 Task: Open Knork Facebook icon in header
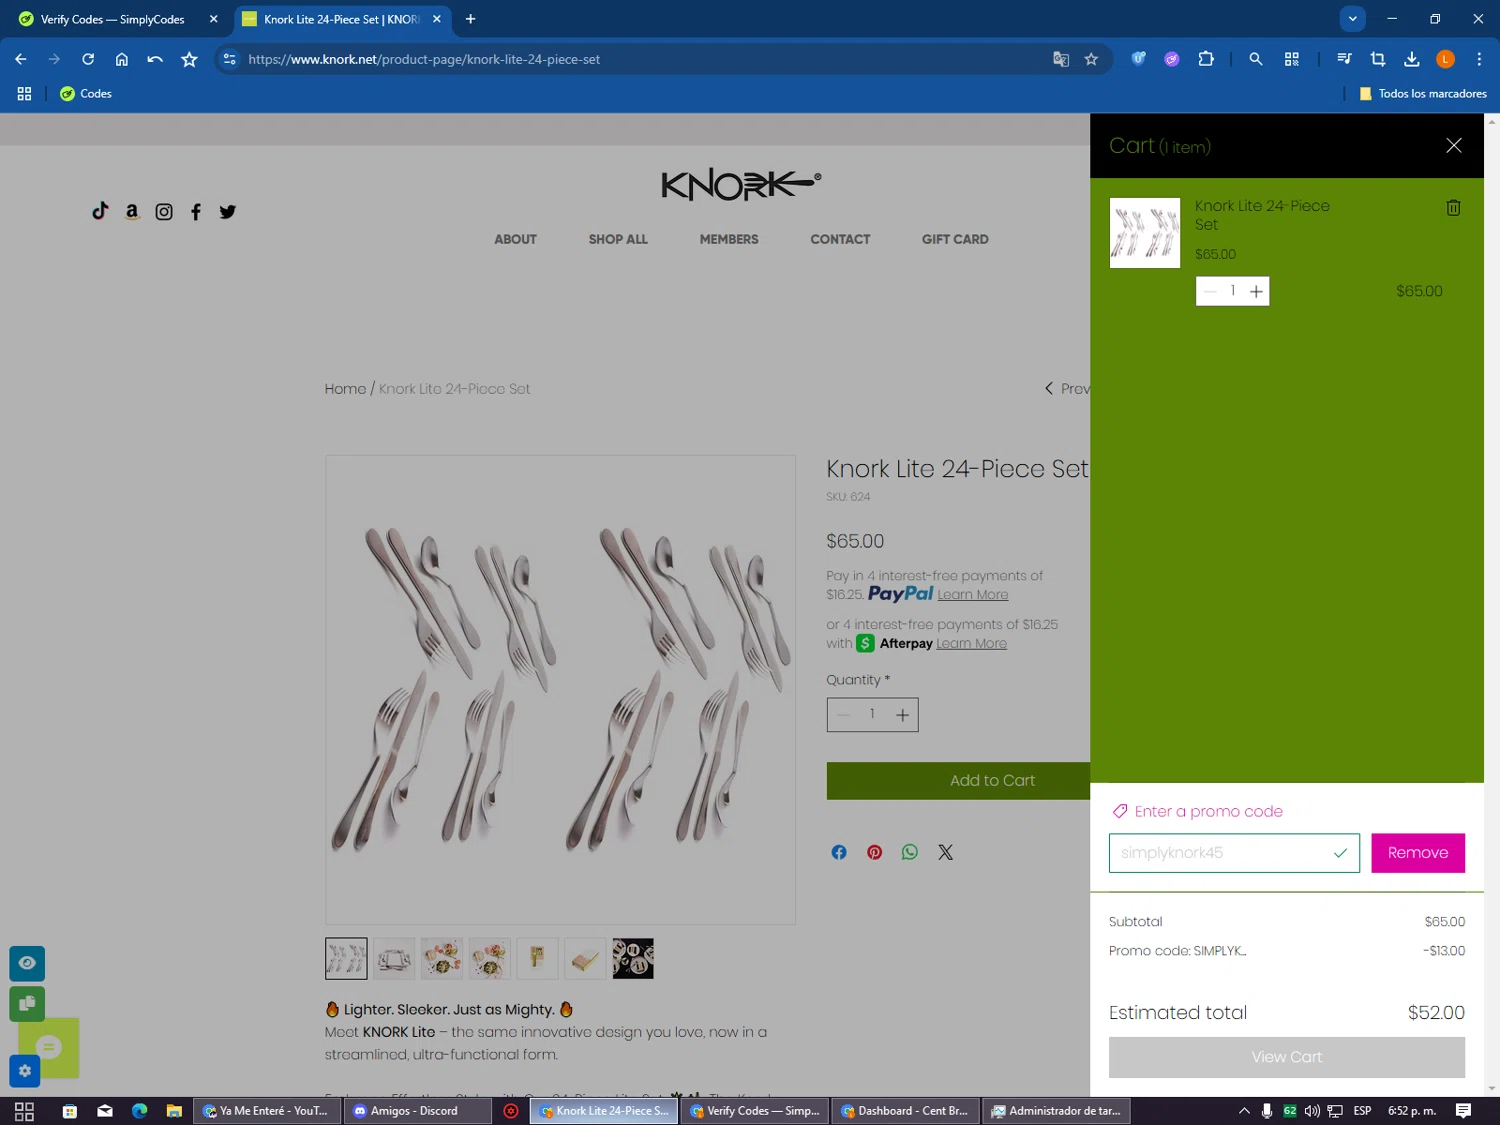coord(196,212)
